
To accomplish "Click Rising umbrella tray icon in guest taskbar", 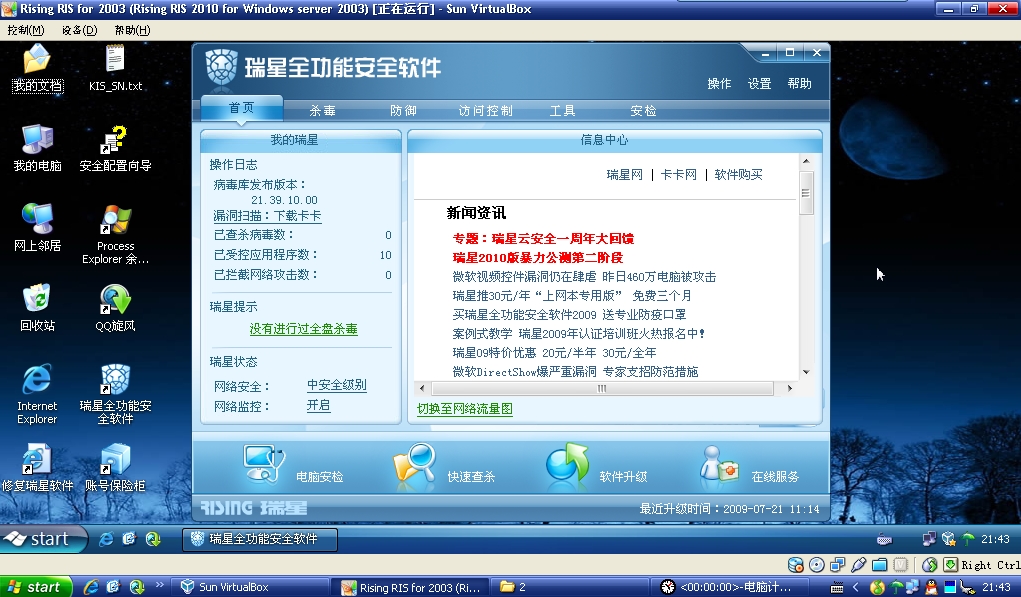I will [968, 538].
